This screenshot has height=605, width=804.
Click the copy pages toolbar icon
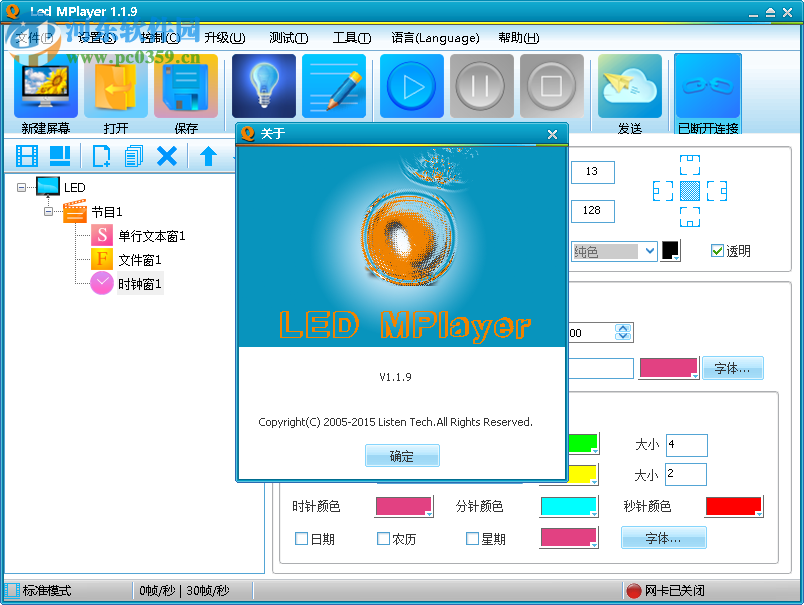click(x=135, y=156)
